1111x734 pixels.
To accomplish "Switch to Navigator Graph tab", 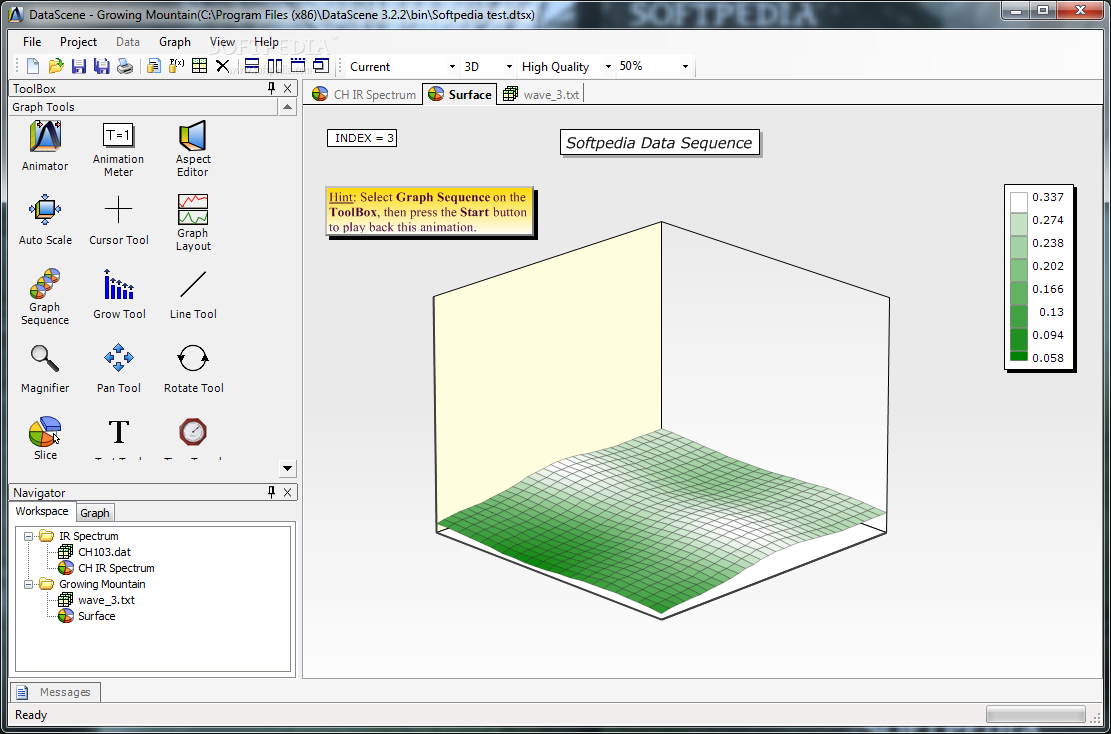I will click(x=94, y=513).
